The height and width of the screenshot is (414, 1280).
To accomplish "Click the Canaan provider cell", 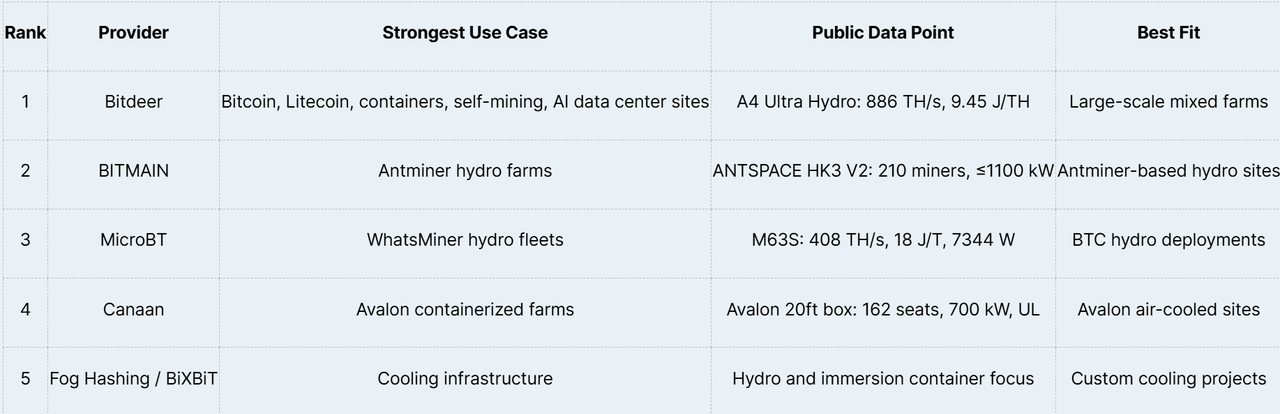I will point(133,310).
